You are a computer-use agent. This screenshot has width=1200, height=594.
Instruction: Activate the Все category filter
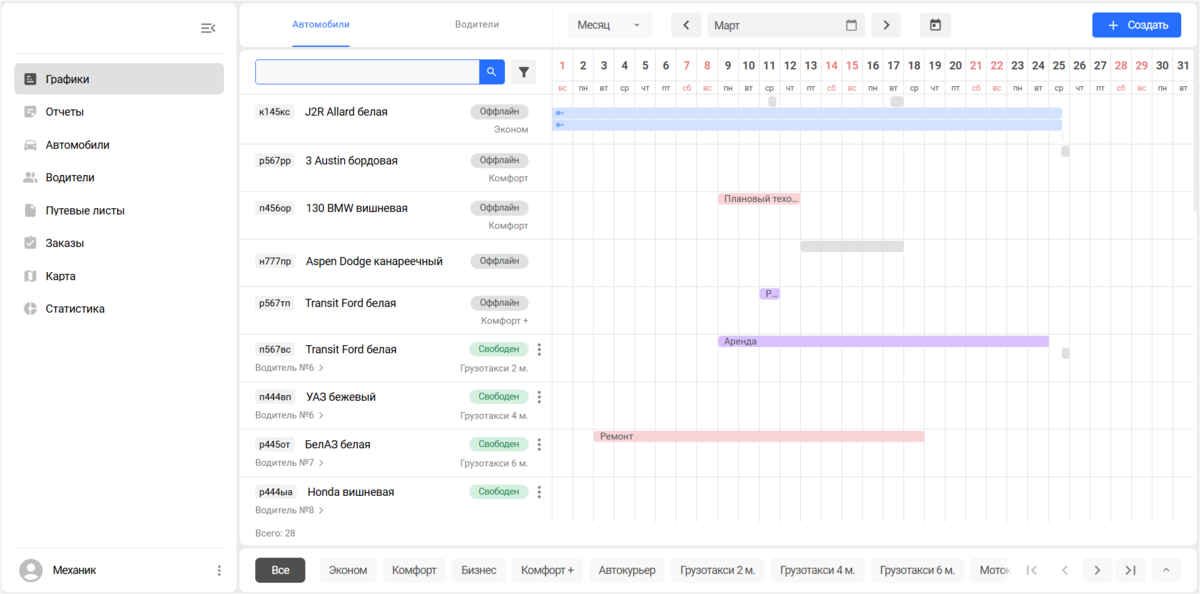(x=280, y=571)
